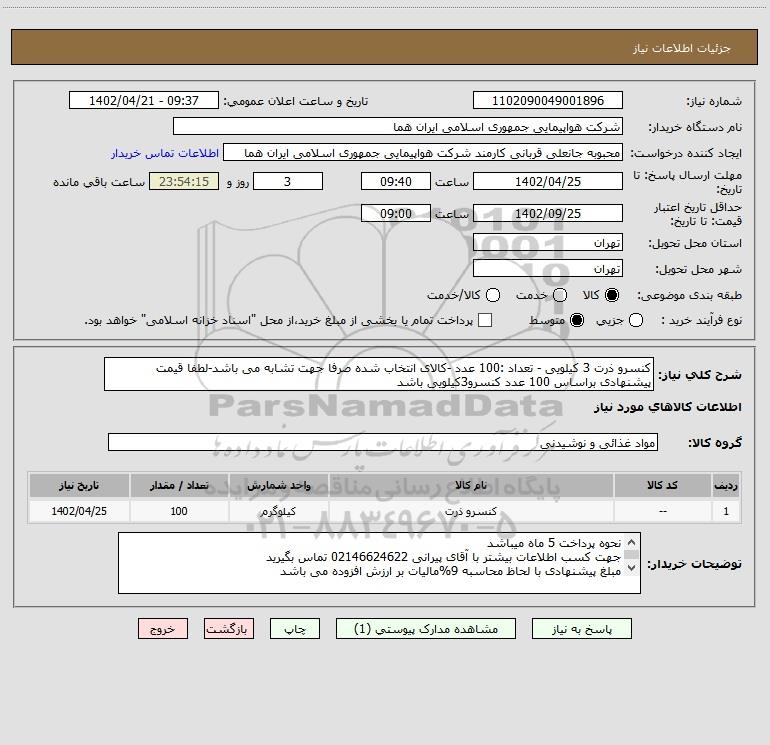Viewport: 770px width, 745px height.
Task: Click the remaining time 23:54:15 field
Action: [x=184, y=181]
